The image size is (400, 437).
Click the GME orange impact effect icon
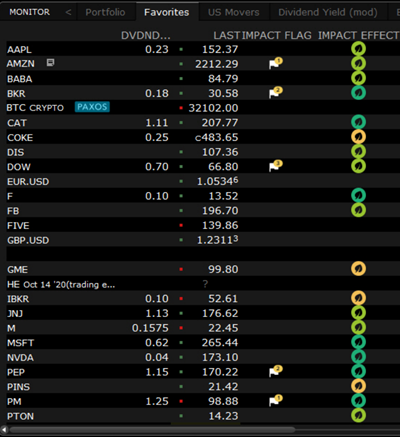(x=358, y=269)
